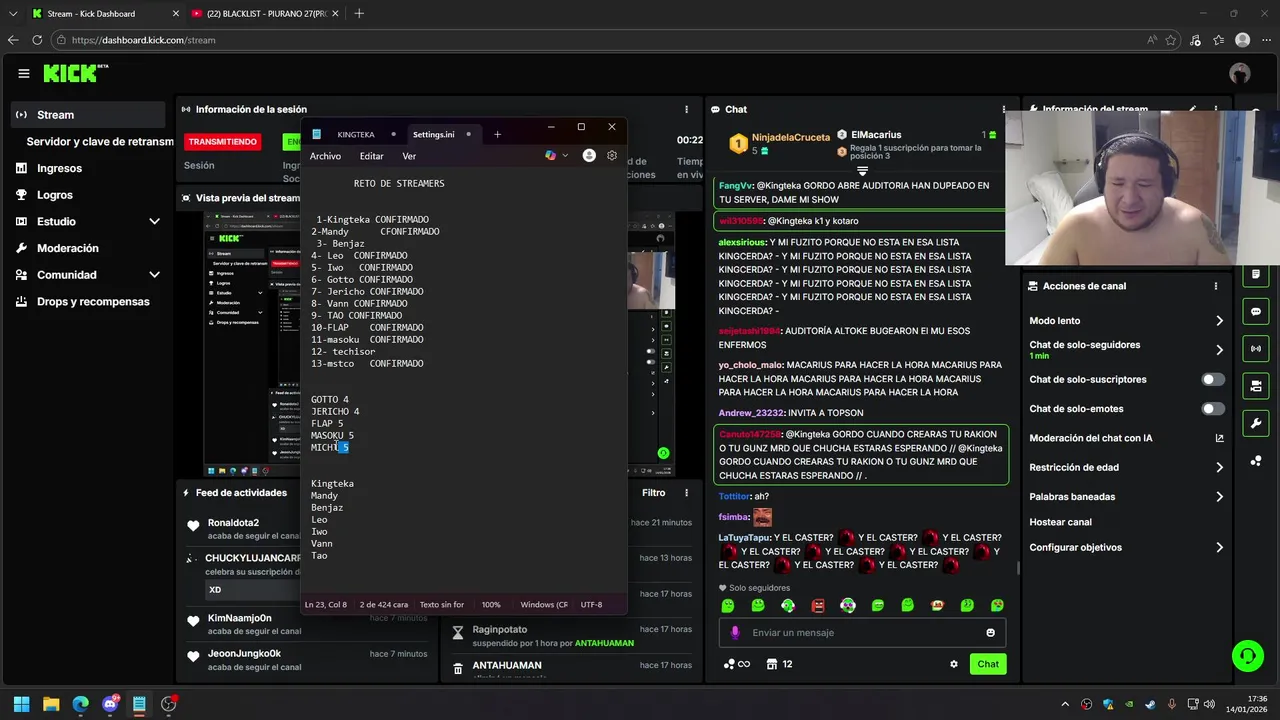
Task: Open the Ver menu in Notepad
Action: pyautogui.click(x=409, y=156)
